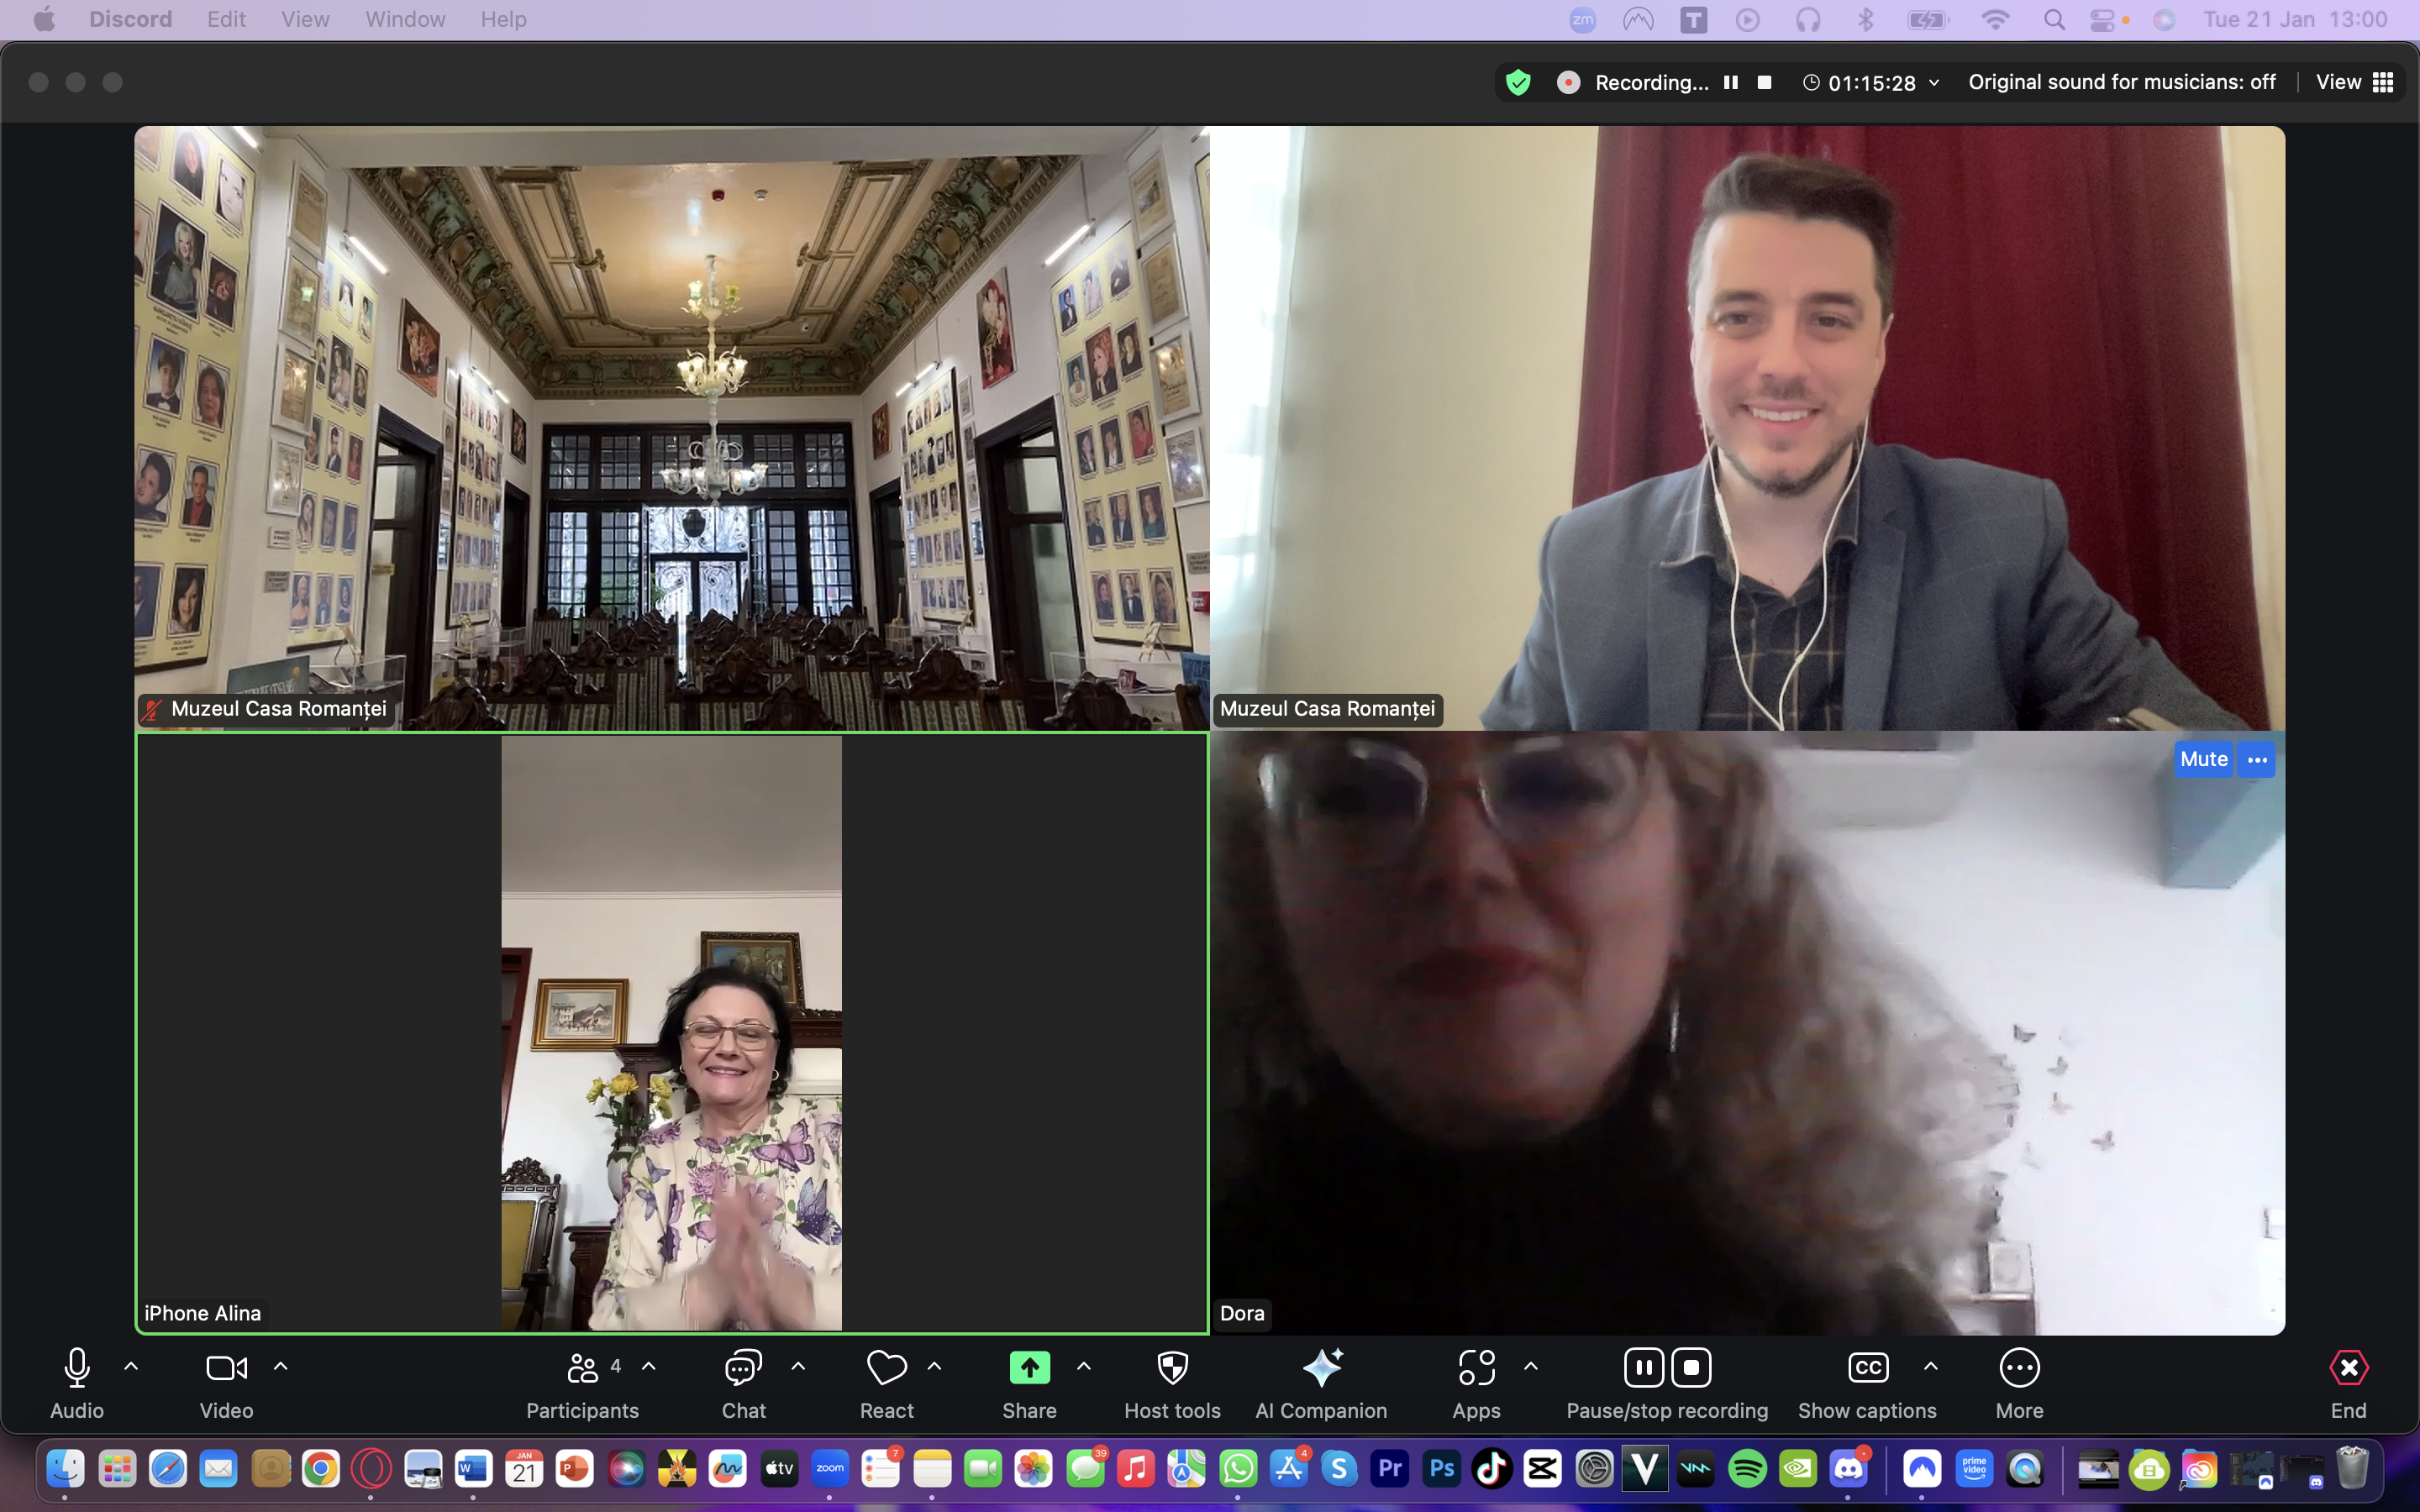Open the React heart icon

[886, 1368]
